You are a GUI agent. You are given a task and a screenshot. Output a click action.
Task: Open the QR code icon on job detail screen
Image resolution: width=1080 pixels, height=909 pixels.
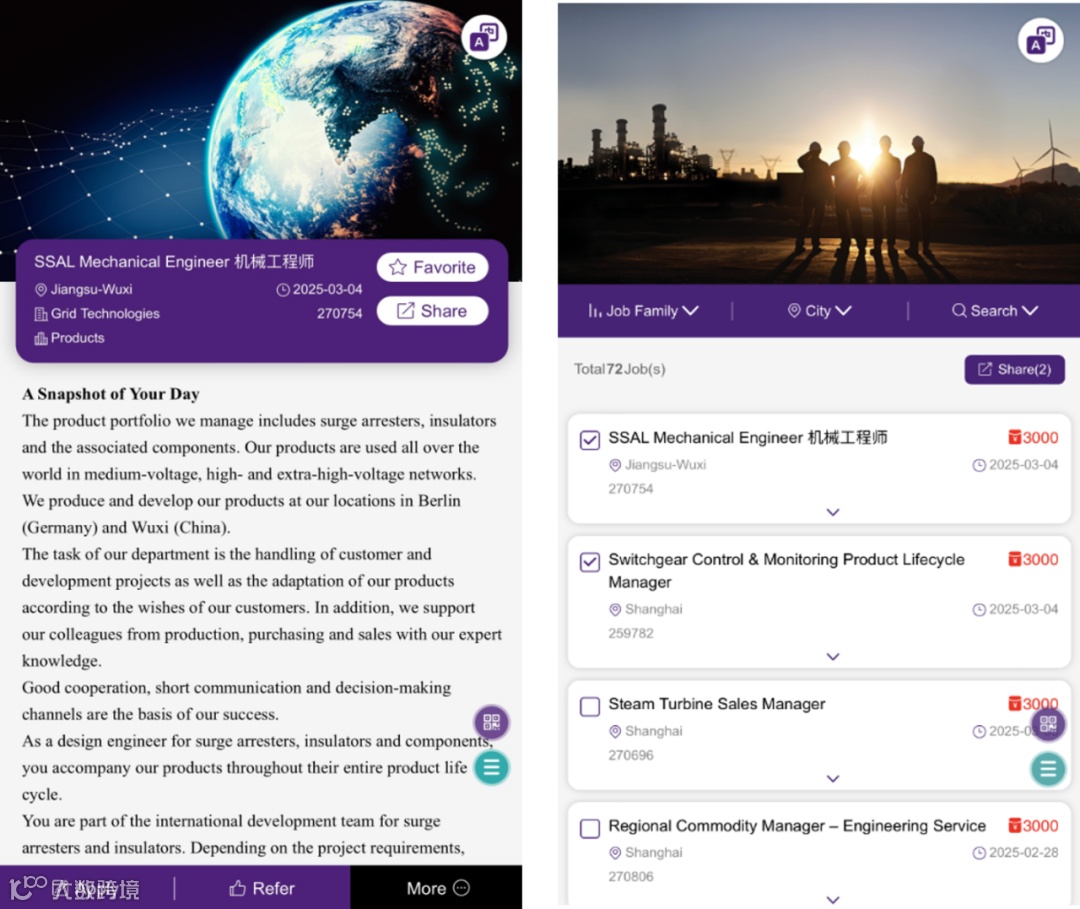point(491,722)
